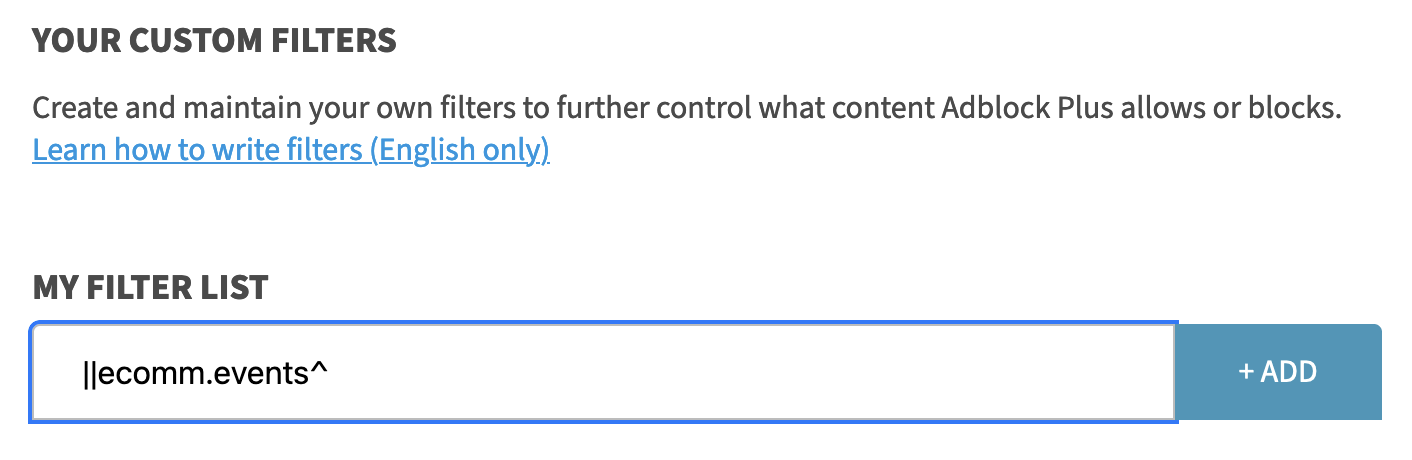Click the empty space after the filter text
Screen dimensions: 1412x460
[750, 373]
